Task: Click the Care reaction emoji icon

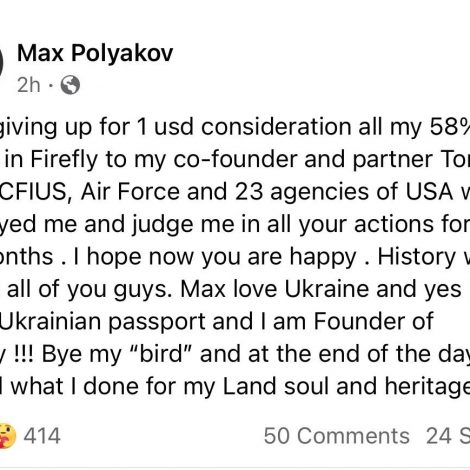Action: point(7,436)
